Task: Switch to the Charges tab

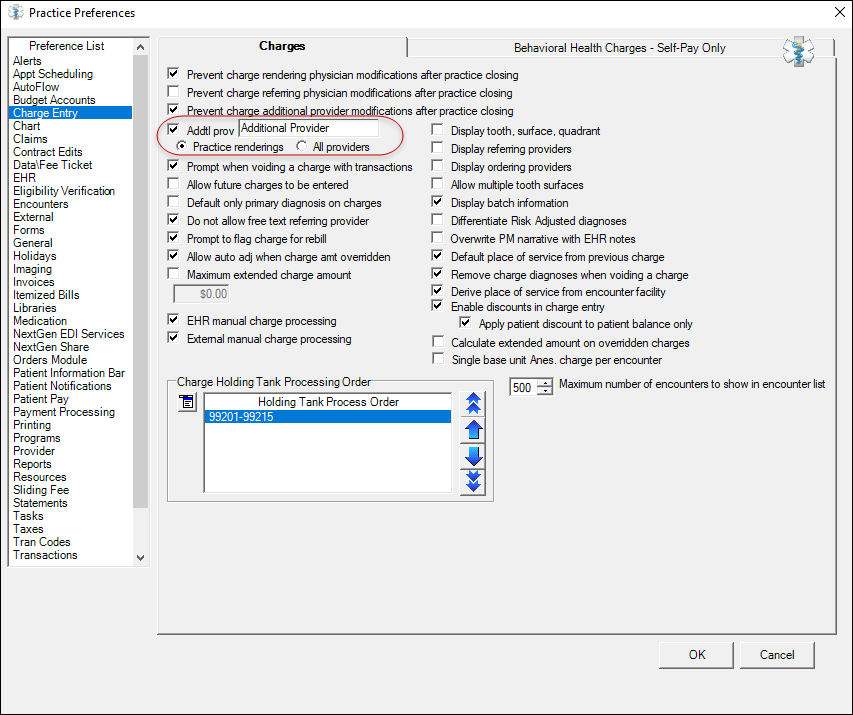Action: [282, 46]
